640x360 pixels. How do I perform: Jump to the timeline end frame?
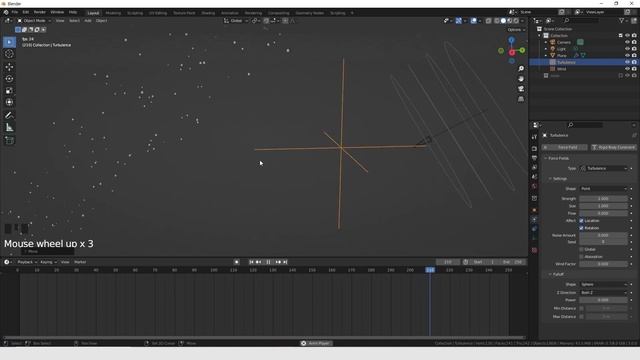click(285, 262)
